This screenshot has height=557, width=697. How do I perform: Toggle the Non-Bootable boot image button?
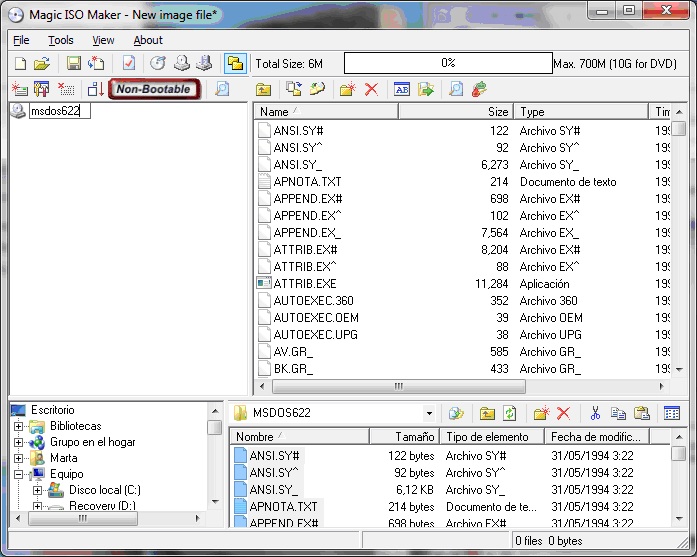click(153, 90)
